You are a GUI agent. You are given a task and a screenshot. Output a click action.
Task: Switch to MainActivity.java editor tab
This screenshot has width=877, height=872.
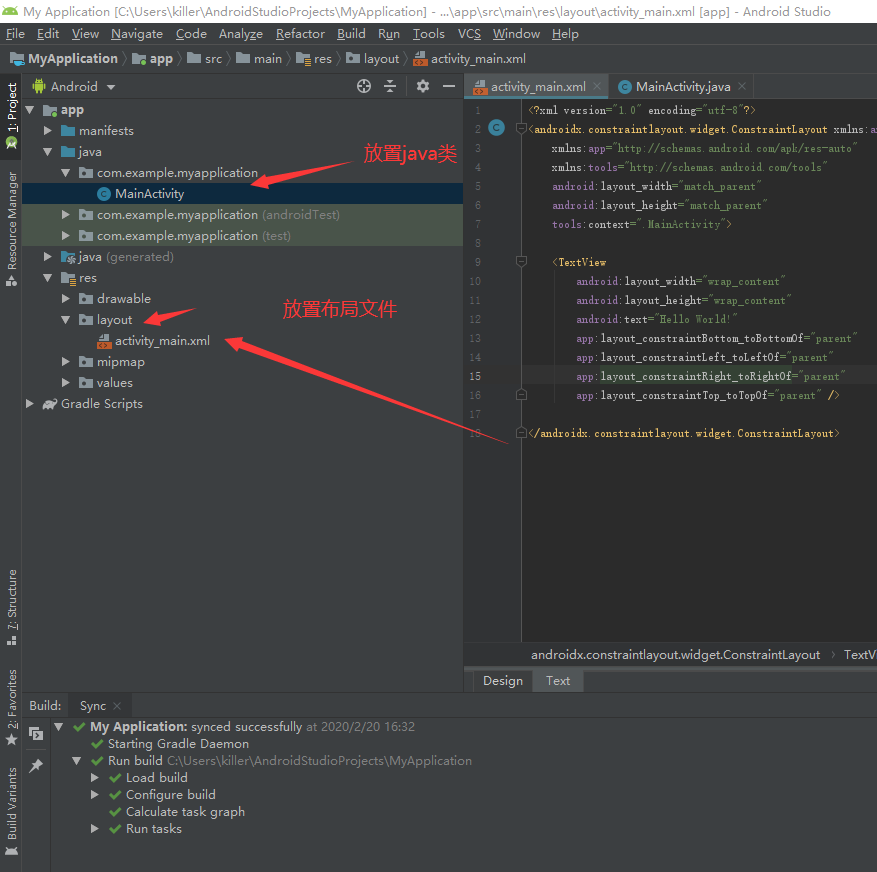[x=682, y=87]
